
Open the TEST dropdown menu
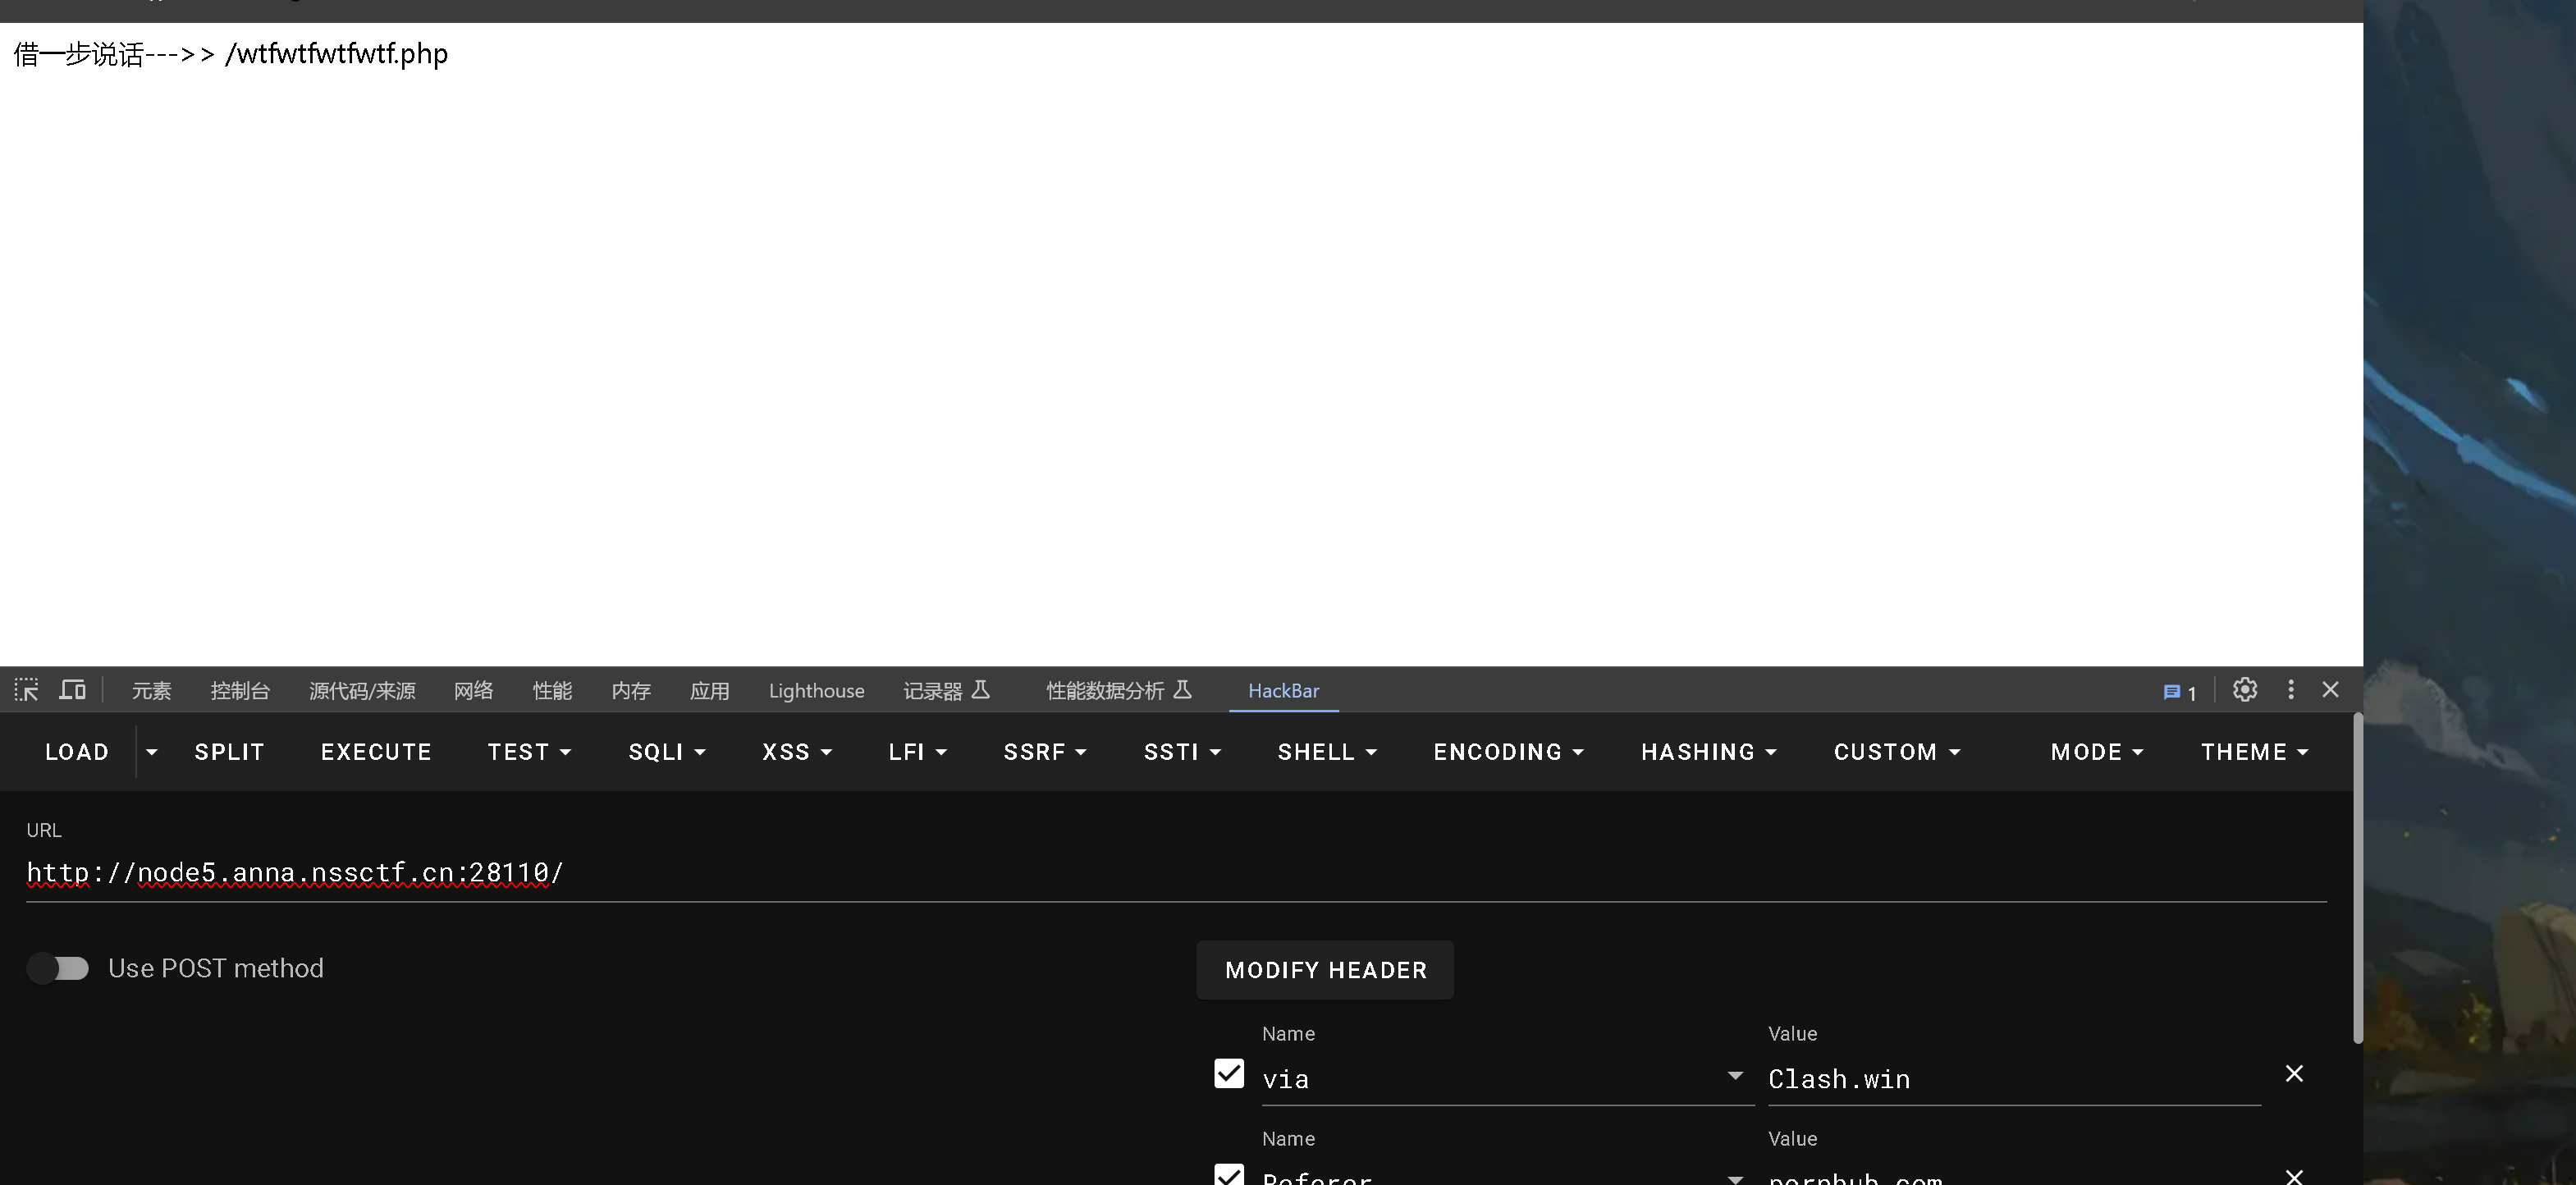[529, 752]
